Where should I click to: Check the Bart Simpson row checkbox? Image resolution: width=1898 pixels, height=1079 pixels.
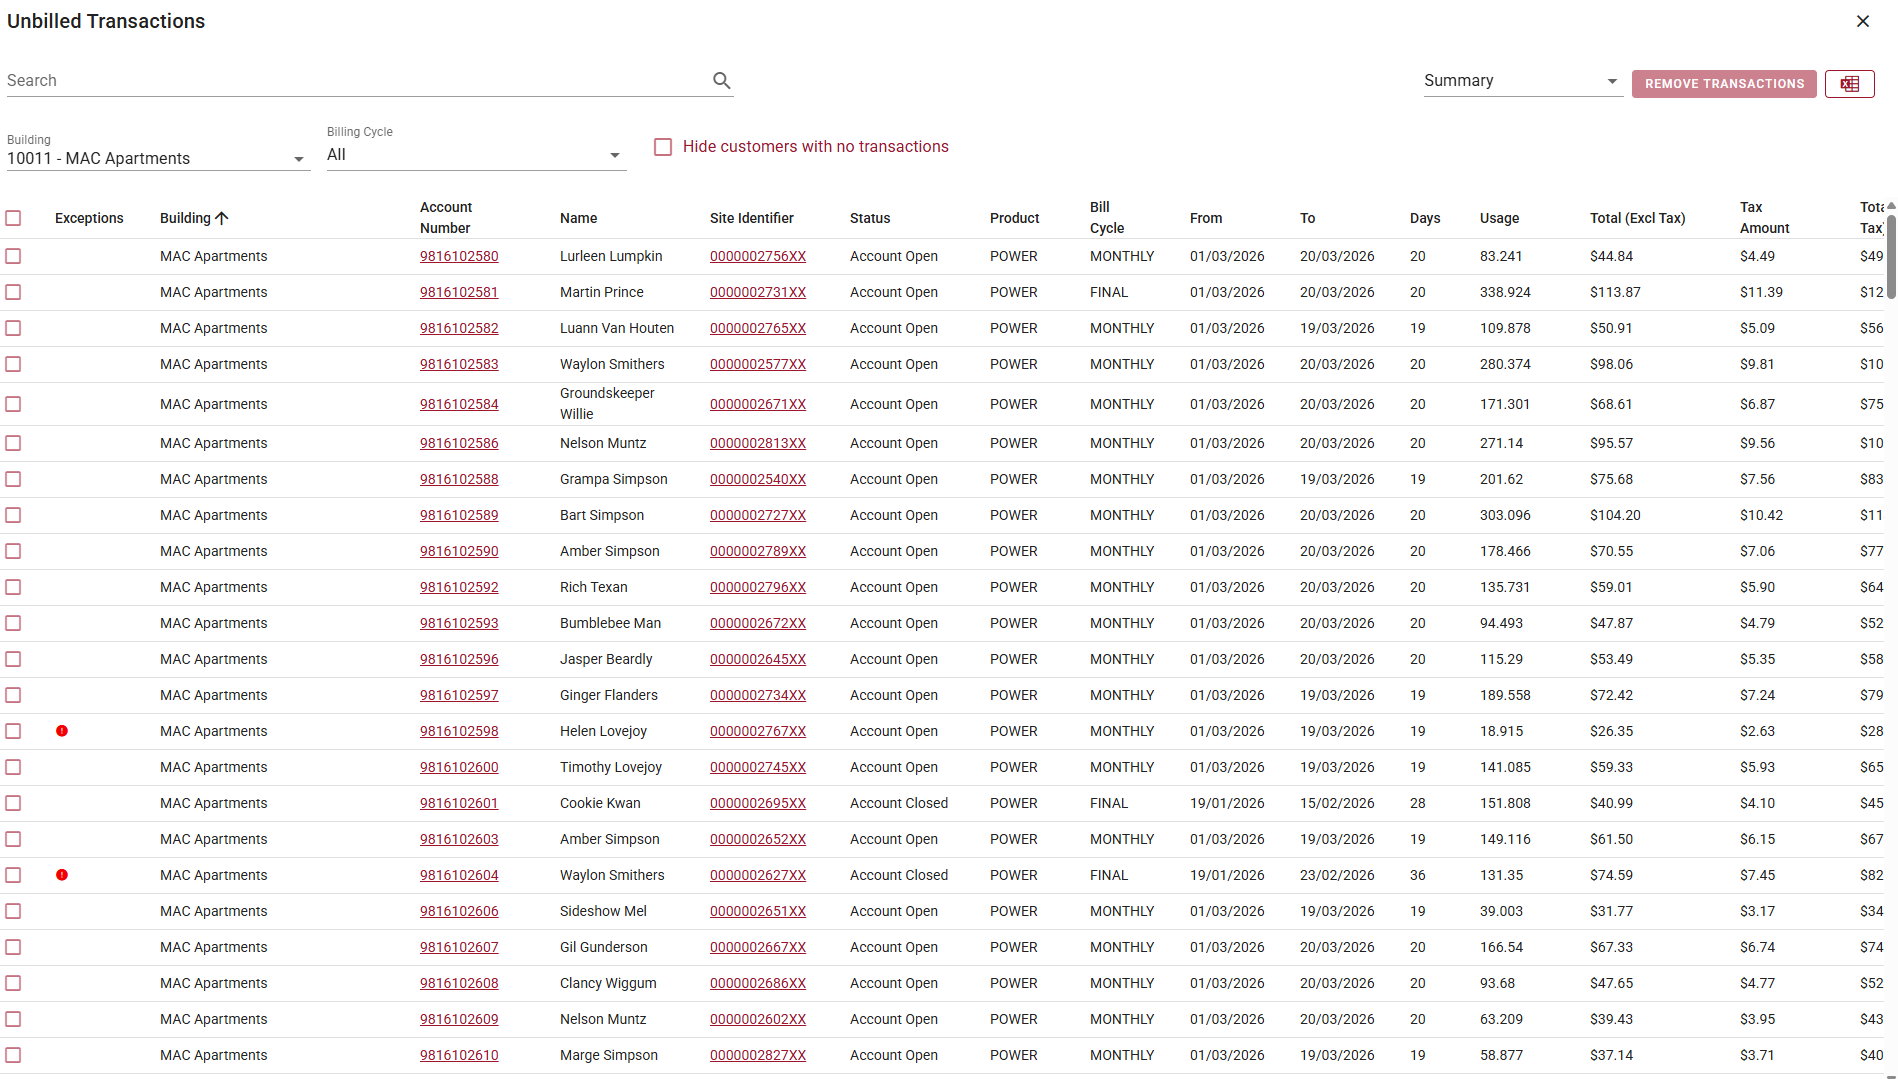coord(13,515)
